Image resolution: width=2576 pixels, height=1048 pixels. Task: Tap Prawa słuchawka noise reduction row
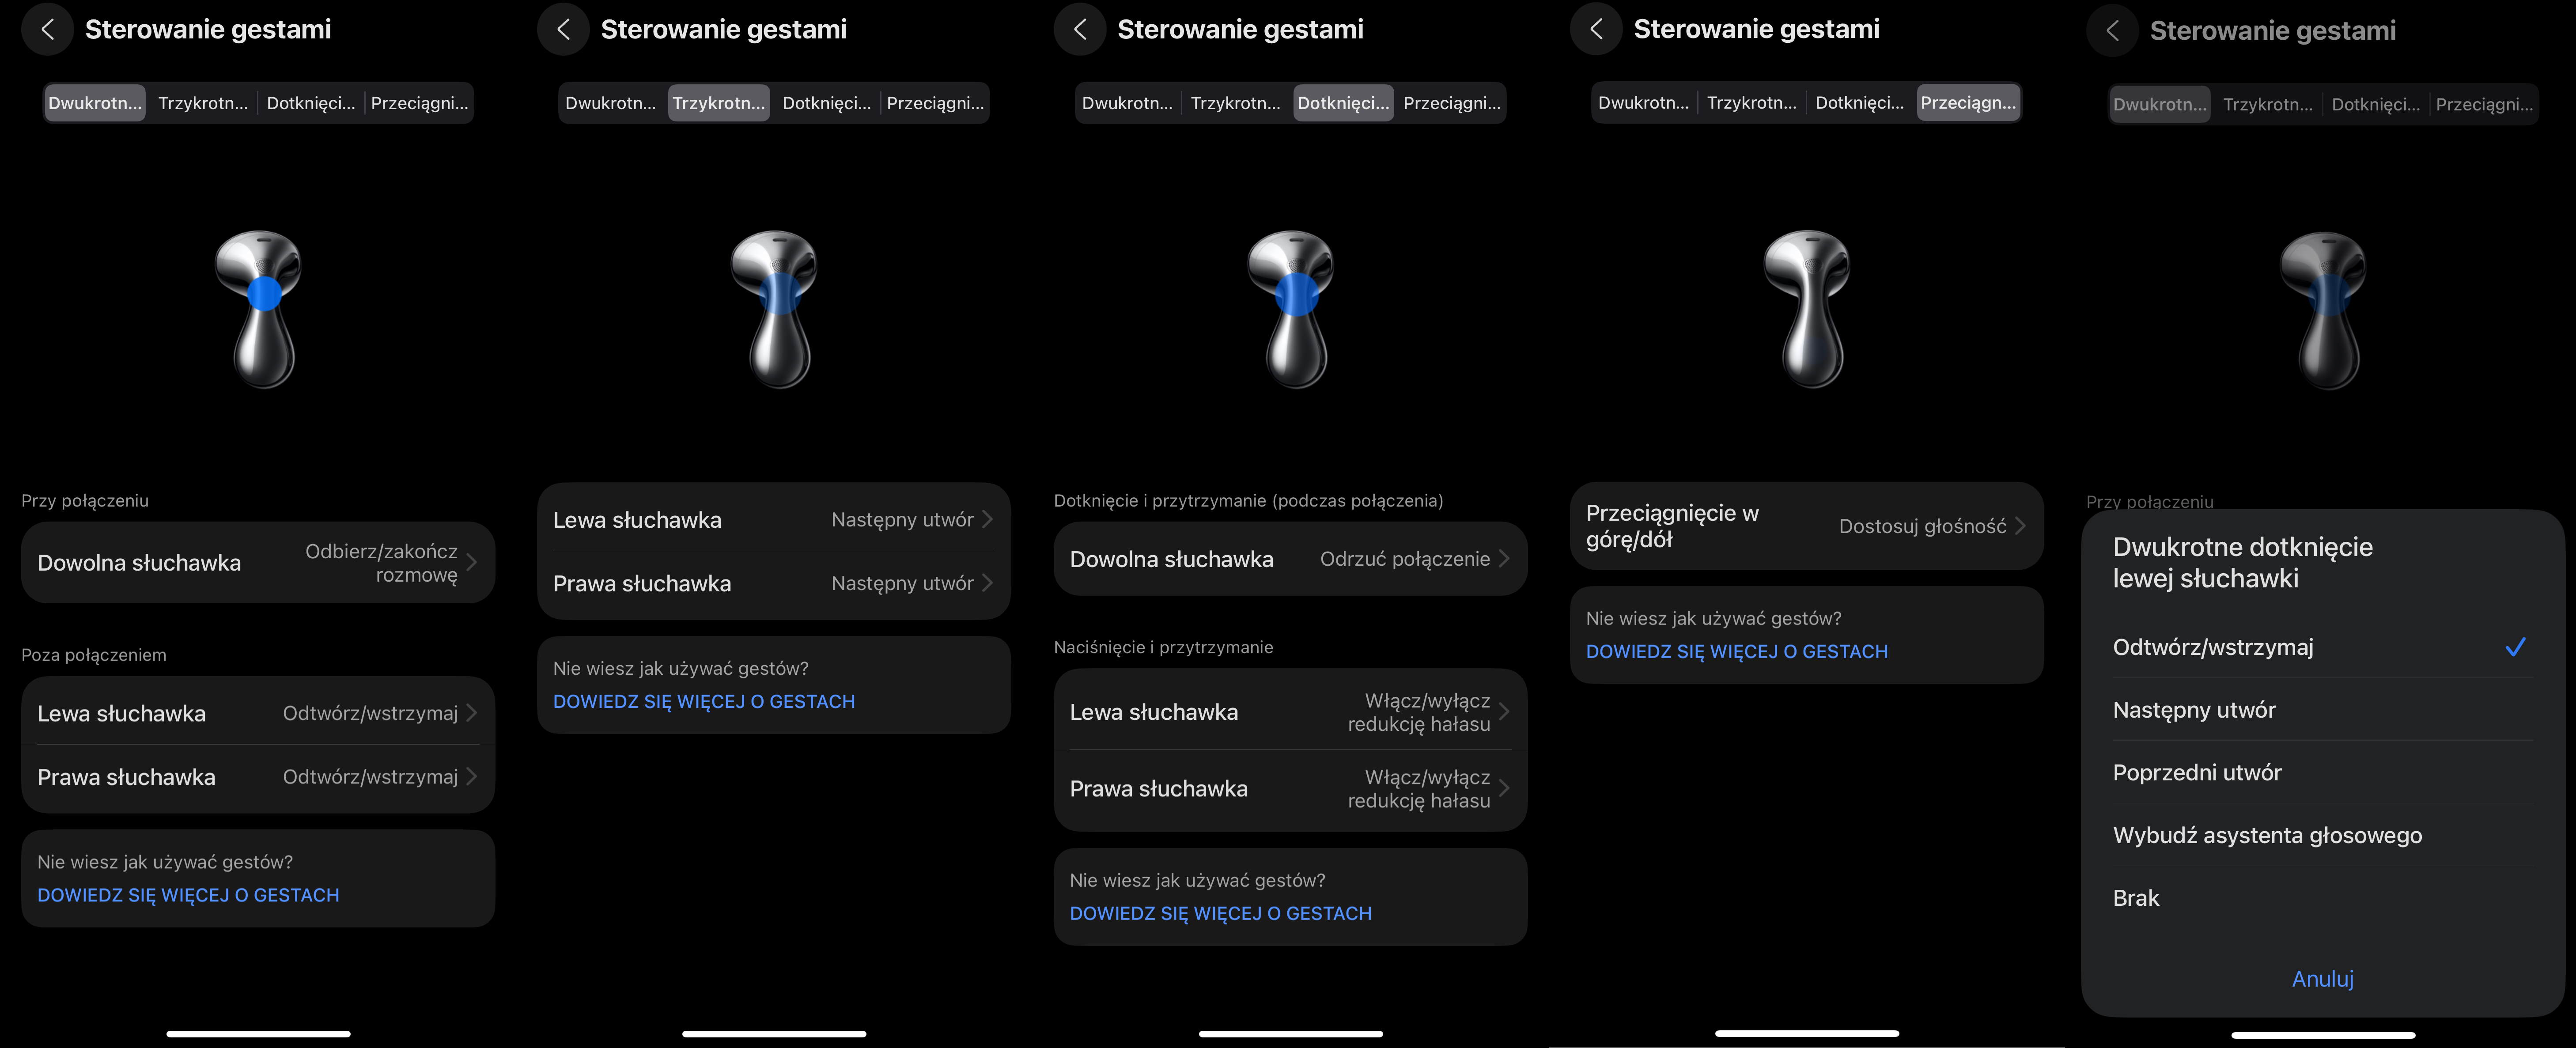[x=1290, y=789]
